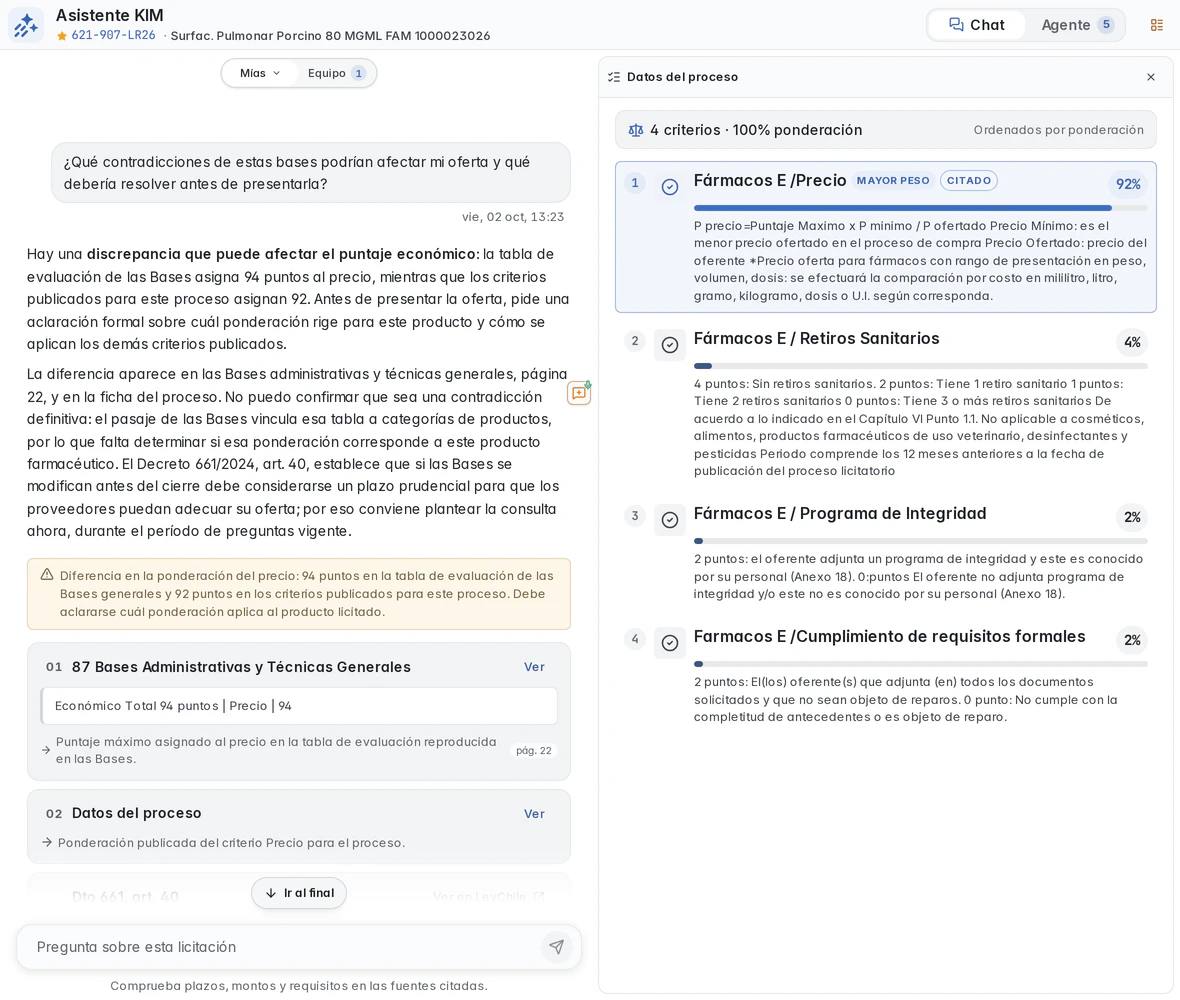The image size is (1180, 1000).
Task: Click the external link icon next to Ver en LeyChile
Action: point(539,896)
